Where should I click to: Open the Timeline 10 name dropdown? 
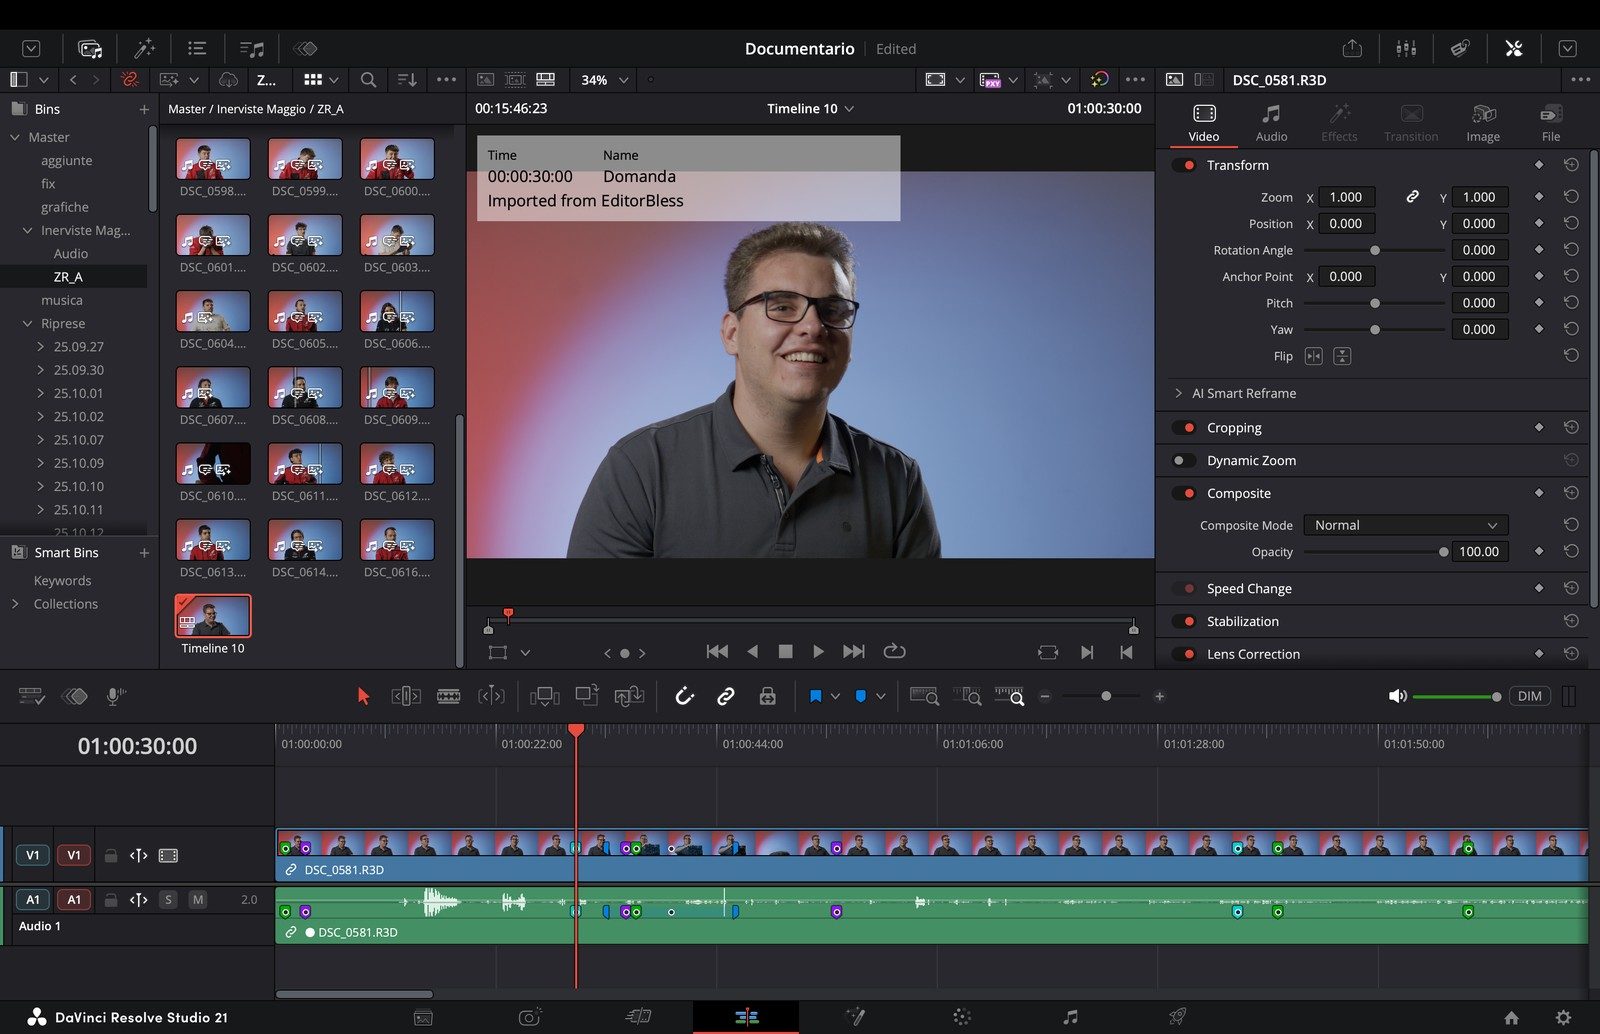tap(811, 108)
